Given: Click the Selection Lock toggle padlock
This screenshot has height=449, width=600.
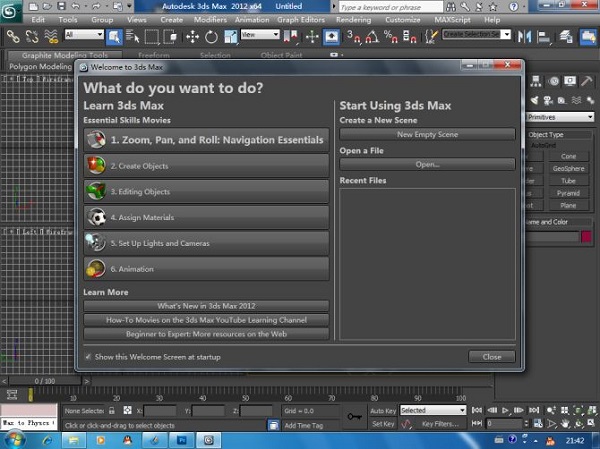Looking at the screenshot, I should point(112,411).
